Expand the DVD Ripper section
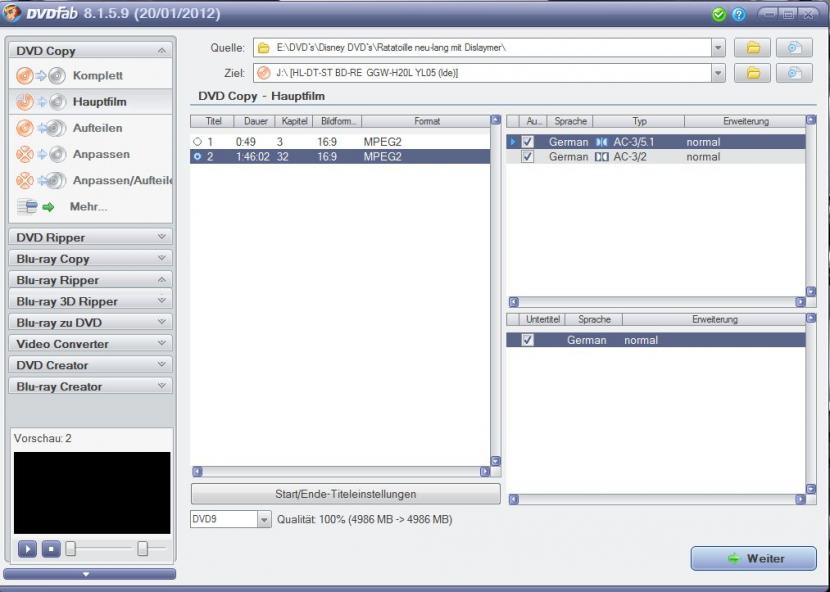 162,237
